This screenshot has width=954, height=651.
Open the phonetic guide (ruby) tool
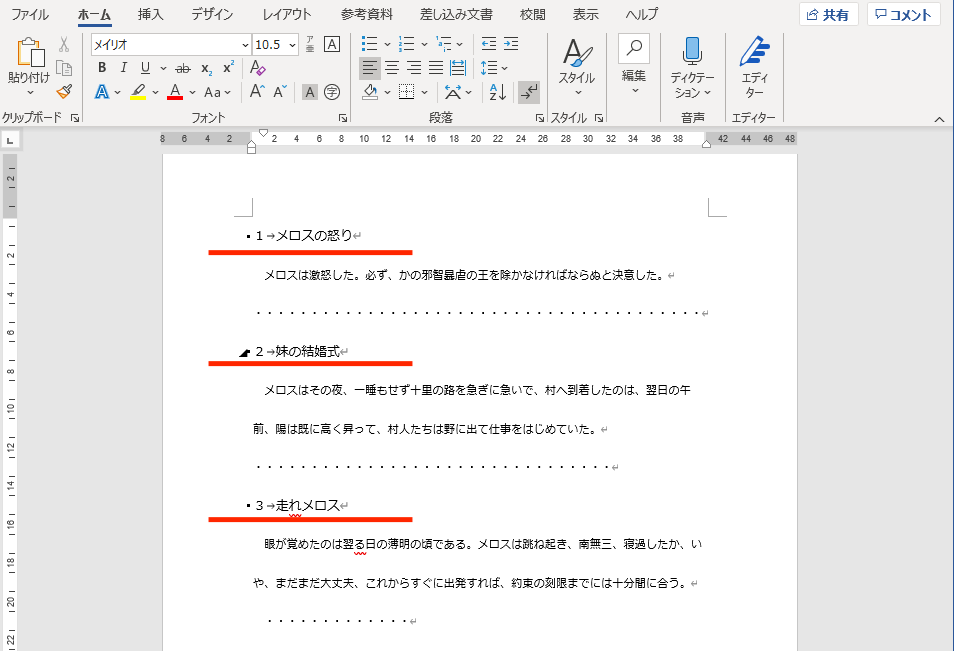point(310,44)
